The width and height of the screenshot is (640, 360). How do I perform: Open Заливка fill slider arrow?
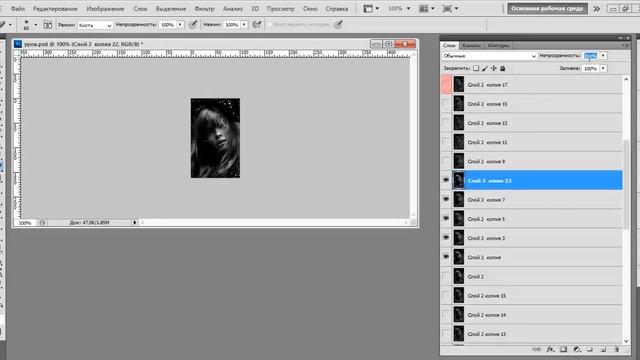603,69
